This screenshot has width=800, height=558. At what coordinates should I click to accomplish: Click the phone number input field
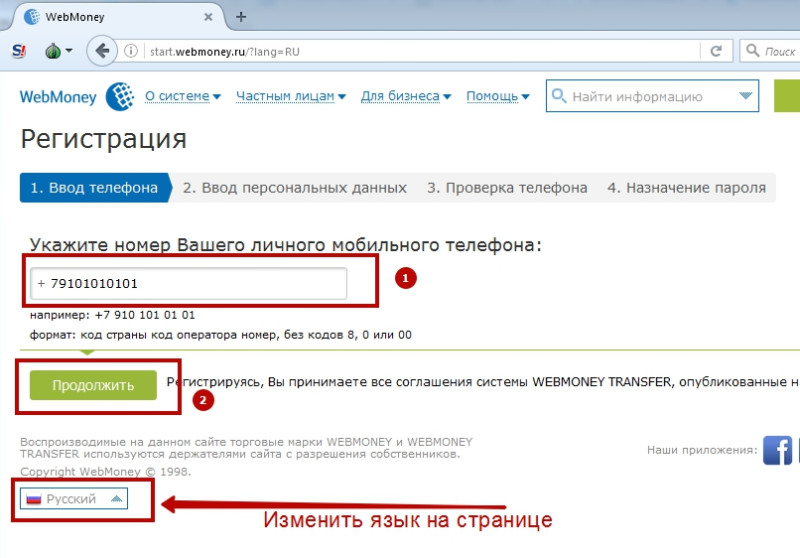point(188,284)
